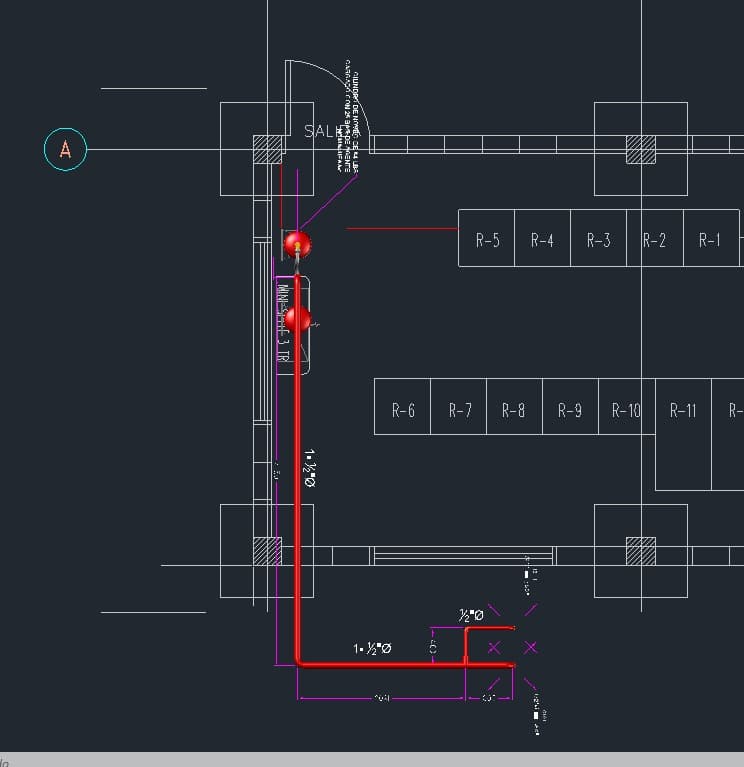Select the short red ½" branch pipe
This screenshot has width=744, height=767.
490,629
